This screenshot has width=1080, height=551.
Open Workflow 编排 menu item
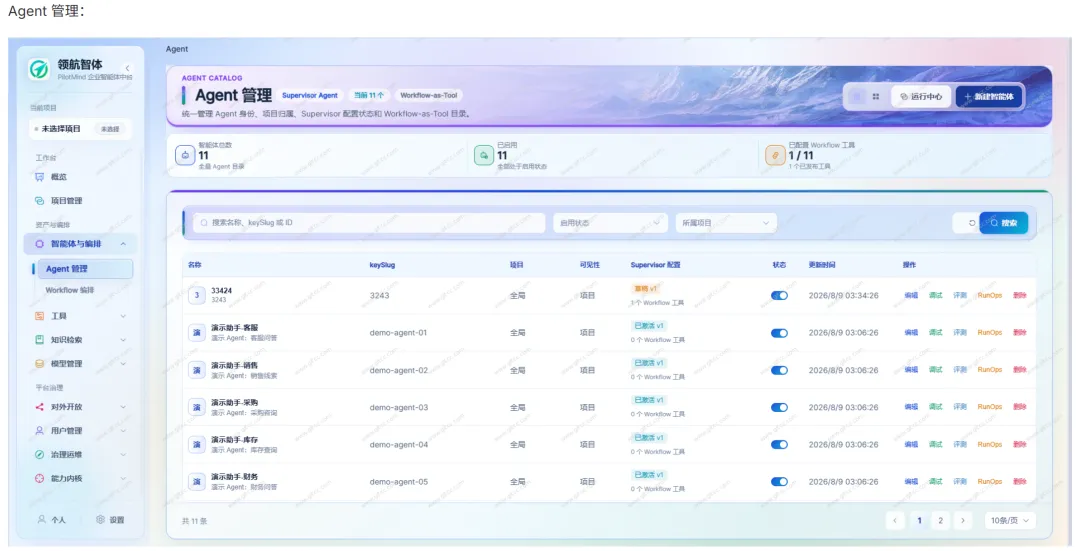point(70,290)
